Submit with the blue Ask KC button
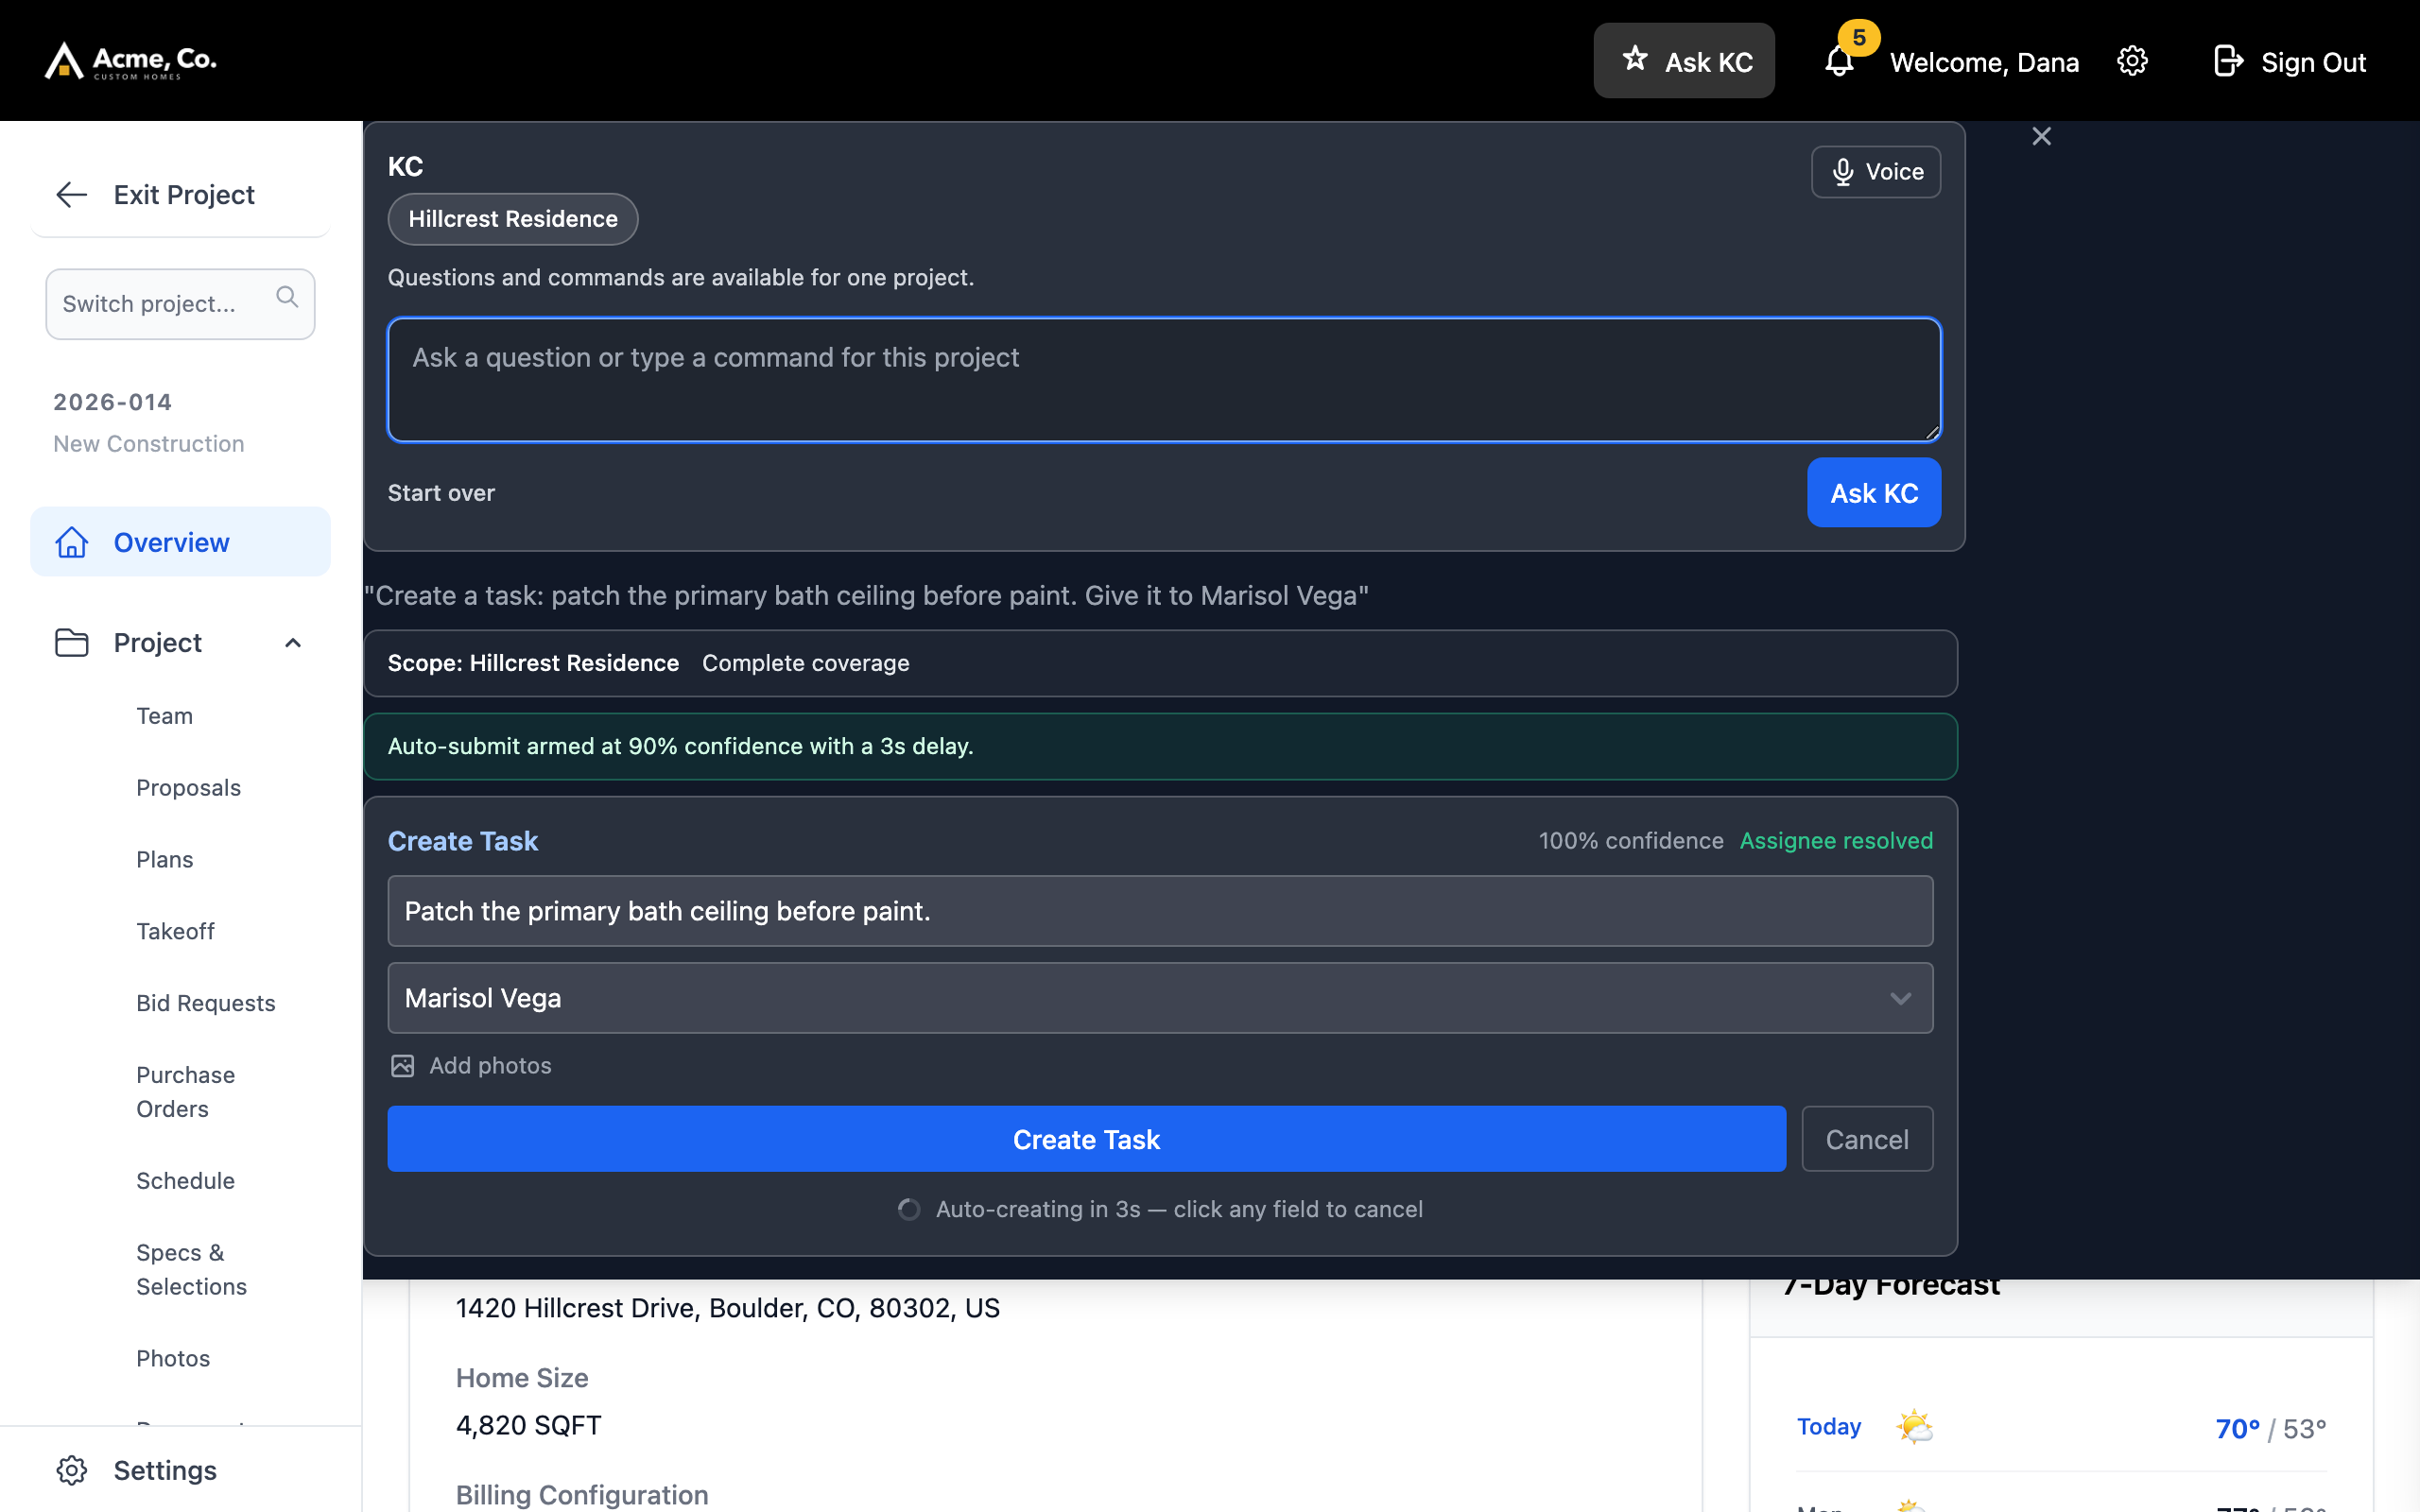Image resolution: width=2420 pixels, height=1512 pixels. pyautogui.click(x=1874, y=493)
